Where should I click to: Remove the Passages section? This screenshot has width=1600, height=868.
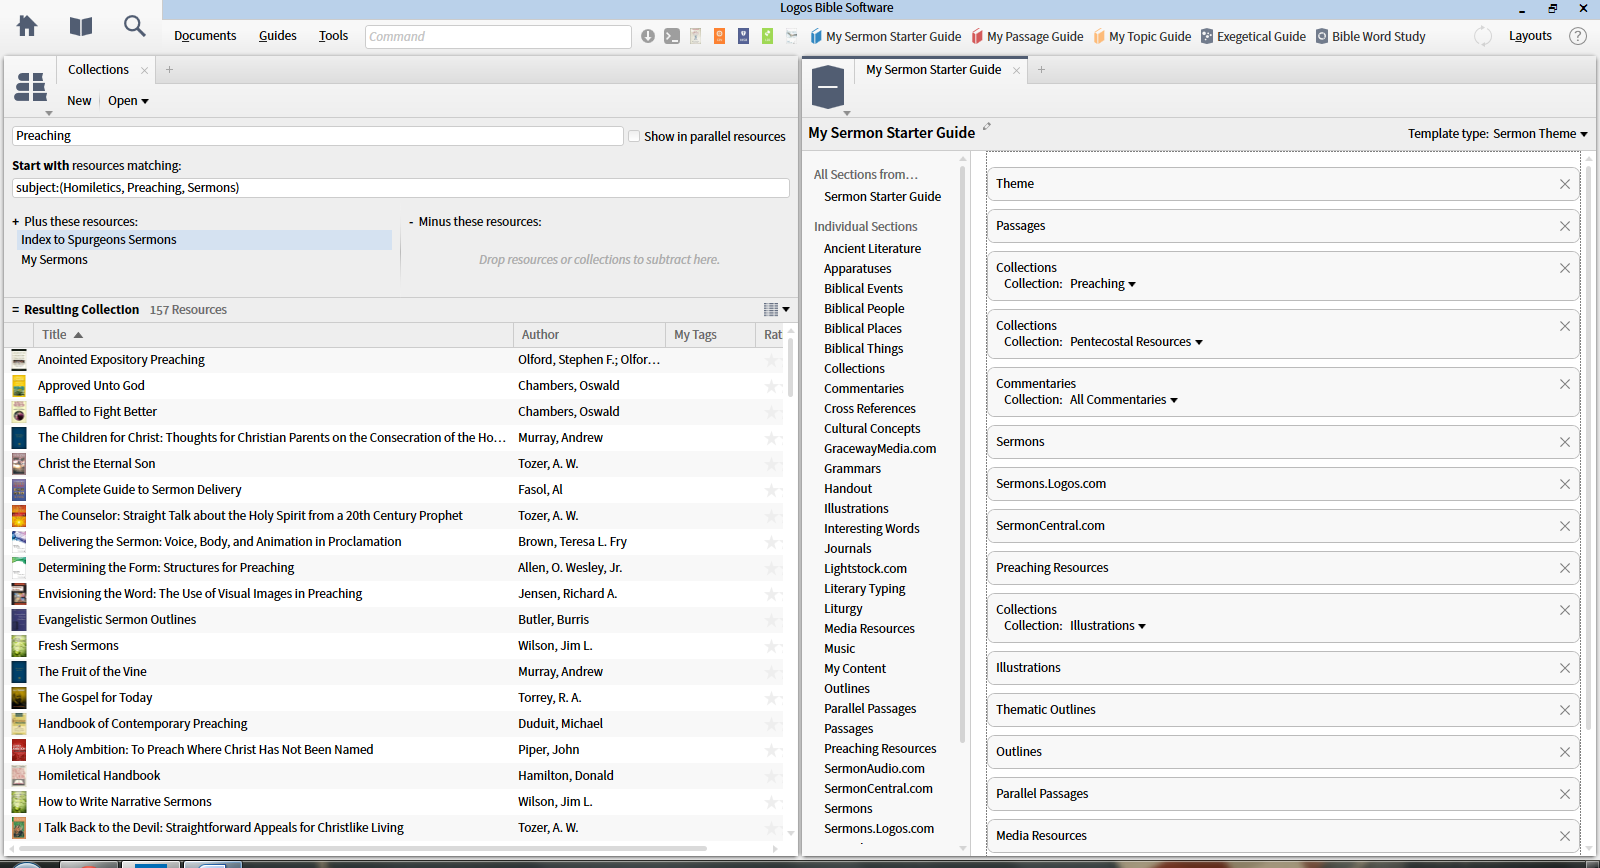(x=1565, y=226)
